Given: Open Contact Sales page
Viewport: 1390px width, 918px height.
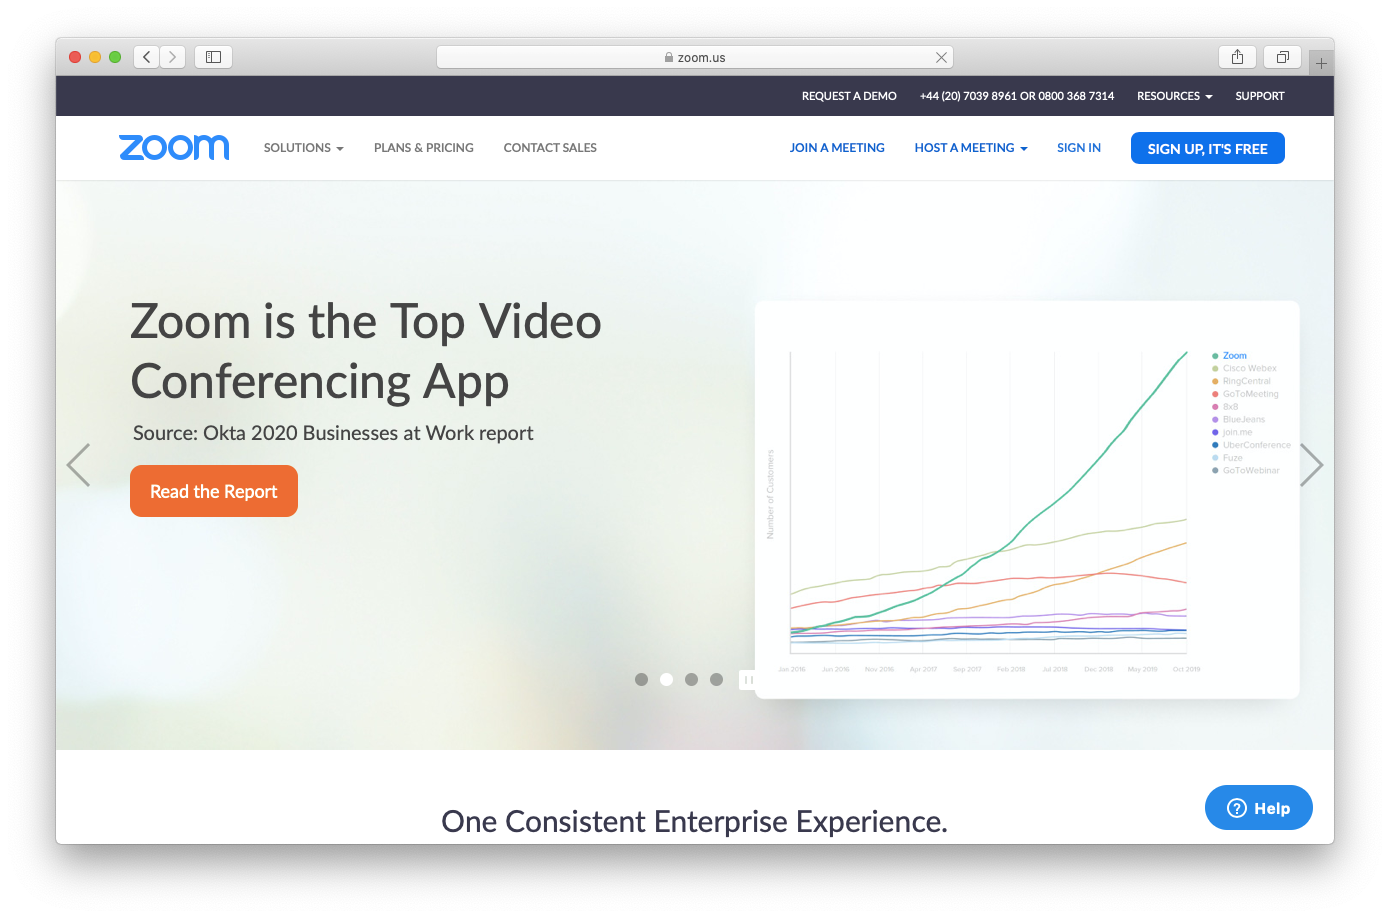Looking at the screenshot, I should click(x=550, y=148).
